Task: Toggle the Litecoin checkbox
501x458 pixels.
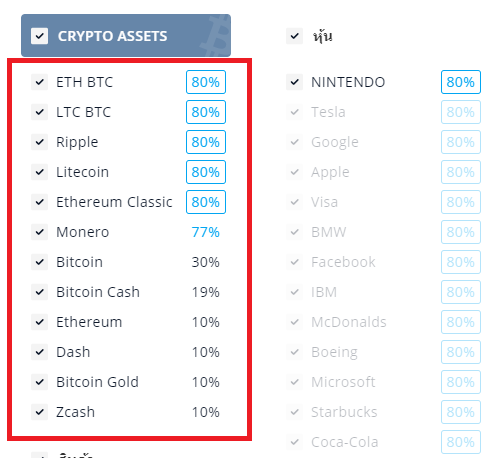Action: (x=39, y=172)
